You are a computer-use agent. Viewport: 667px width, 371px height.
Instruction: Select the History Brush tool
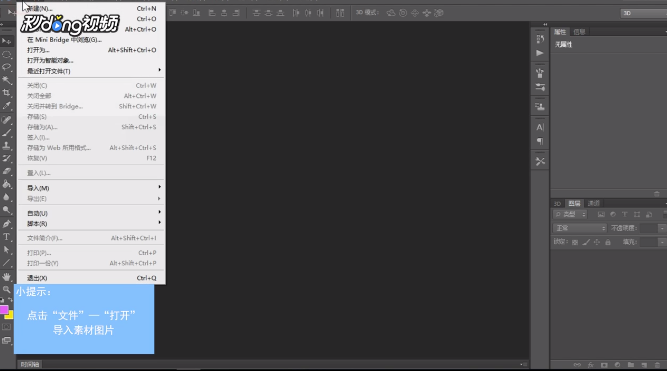coord(6,158)
